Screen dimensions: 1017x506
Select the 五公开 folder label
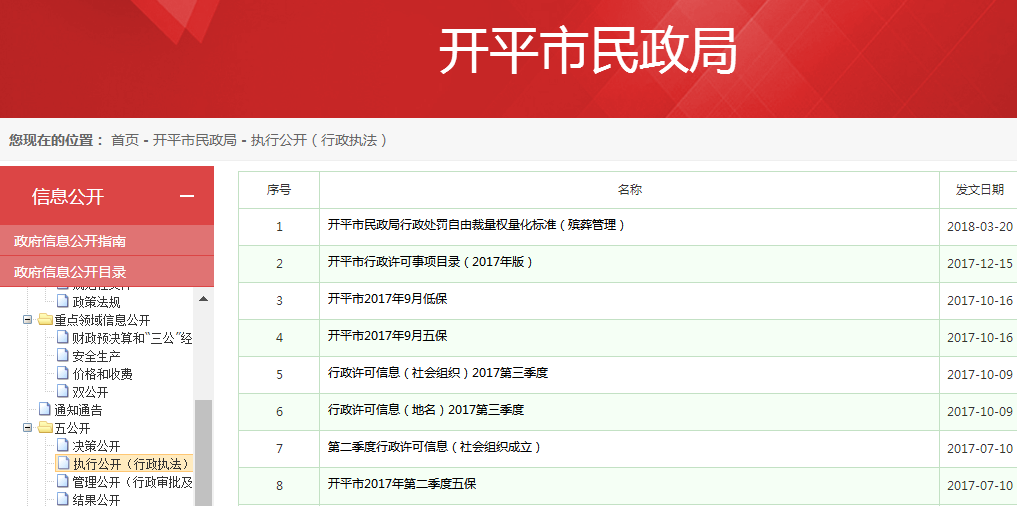pyautogui.click(x=72, y=428)
